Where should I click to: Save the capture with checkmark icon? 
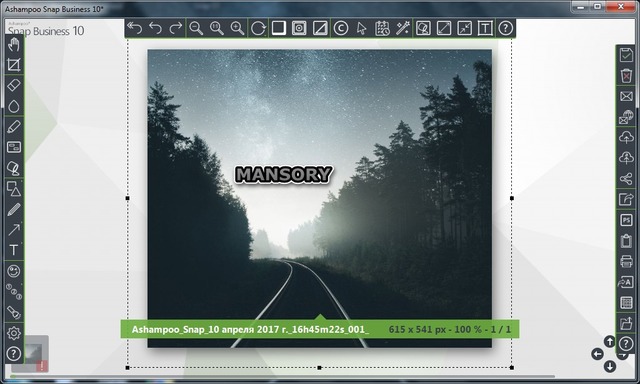626,55
